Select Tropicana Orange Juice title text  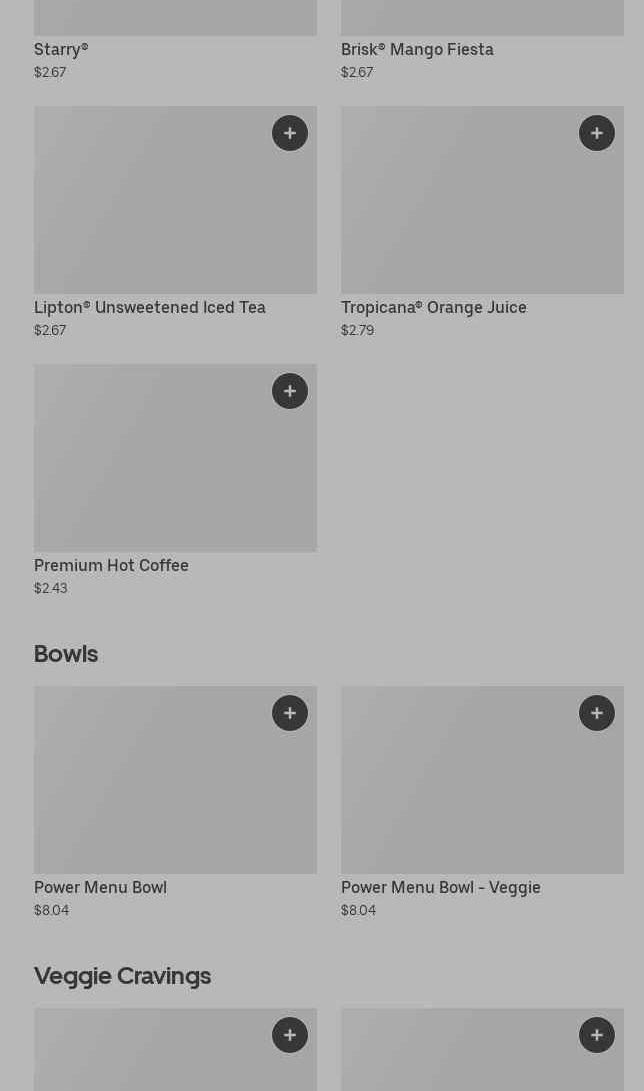coord(434,308)
